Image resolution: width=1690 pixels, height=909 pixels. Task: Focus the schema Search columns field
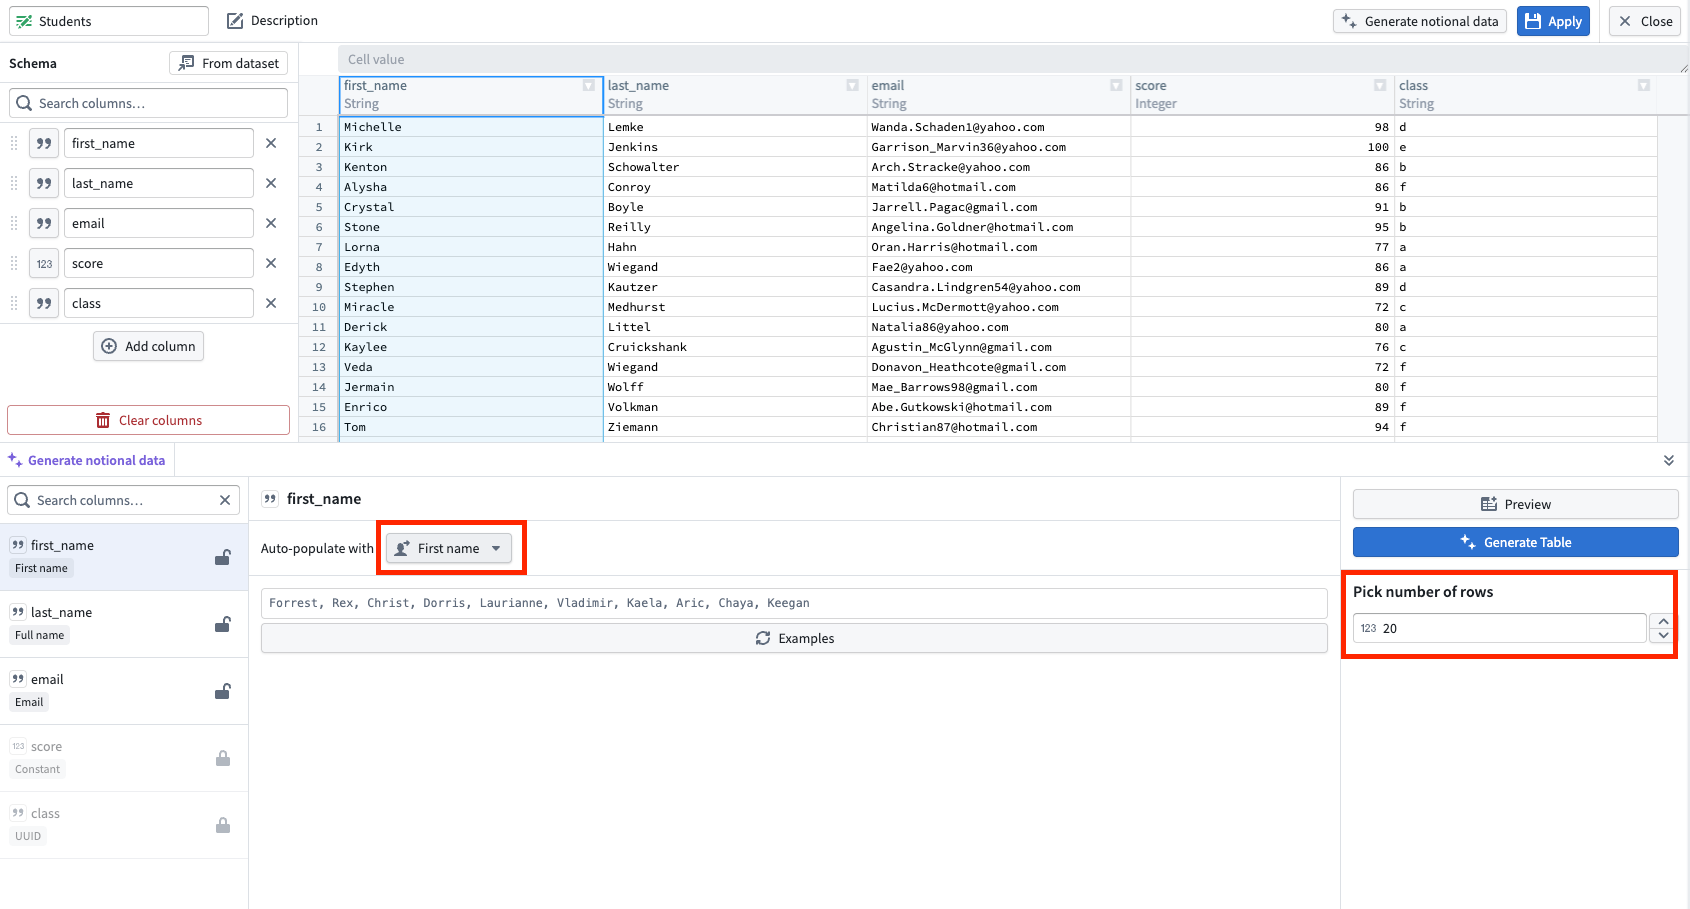click(148, 103)
